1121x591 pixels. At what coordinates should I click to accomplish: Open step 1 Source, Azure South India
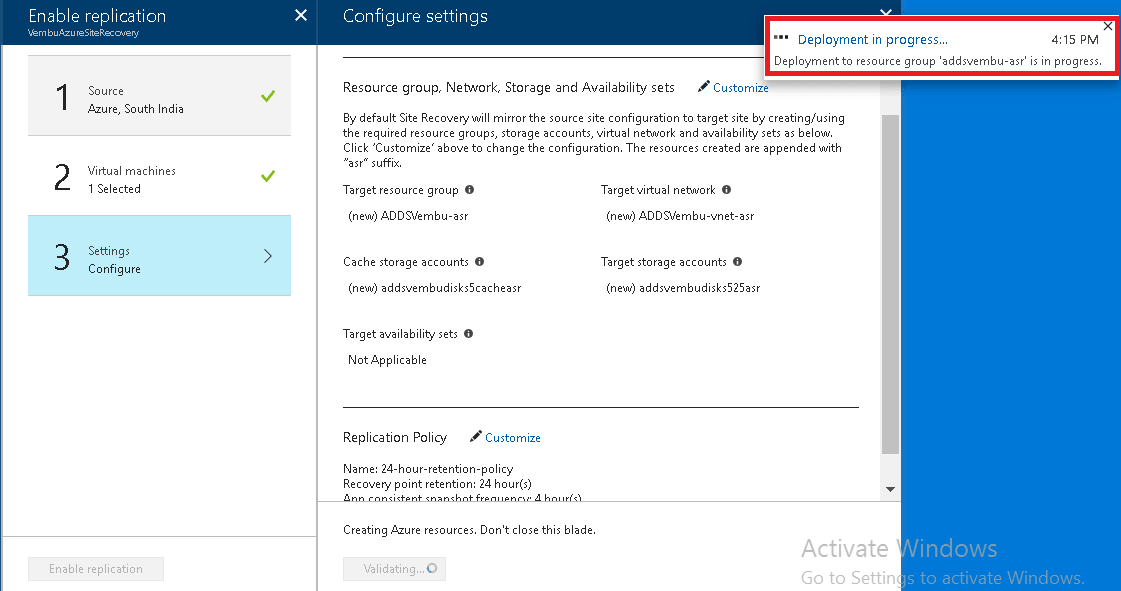(x=159, y=96)
